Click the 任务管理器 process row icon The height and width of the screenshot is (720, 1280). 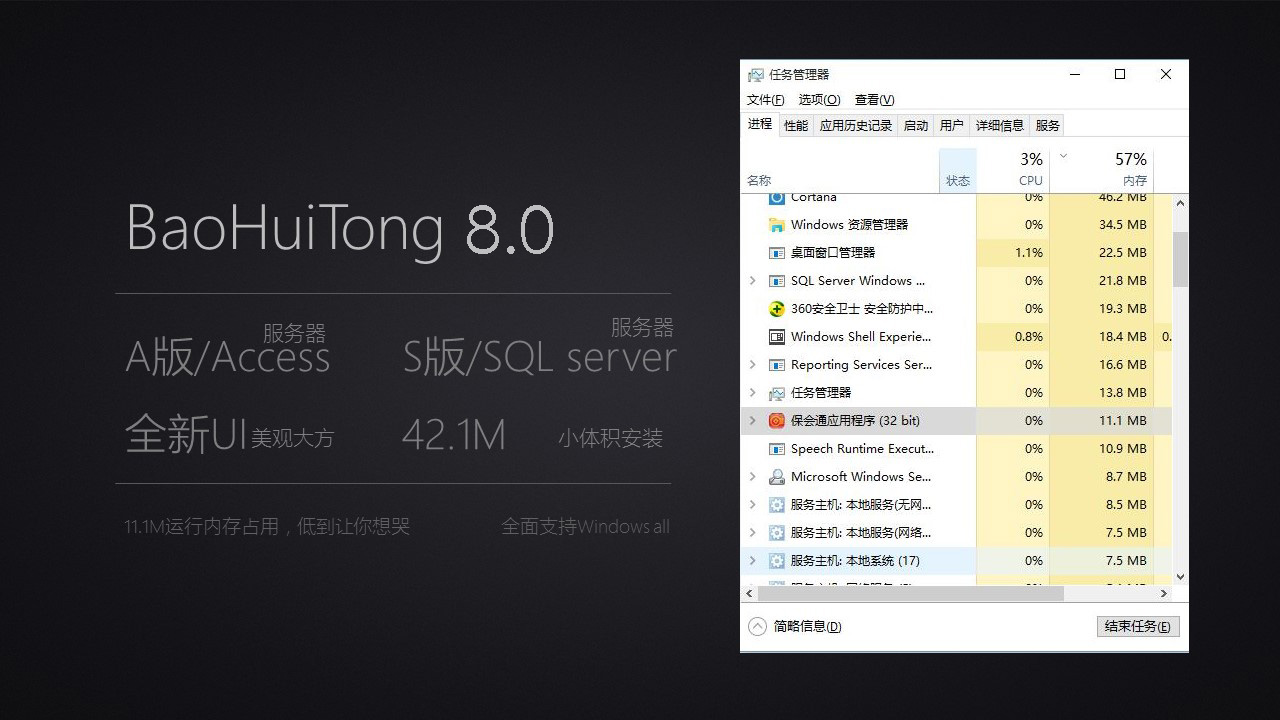[x=776, y=393]
